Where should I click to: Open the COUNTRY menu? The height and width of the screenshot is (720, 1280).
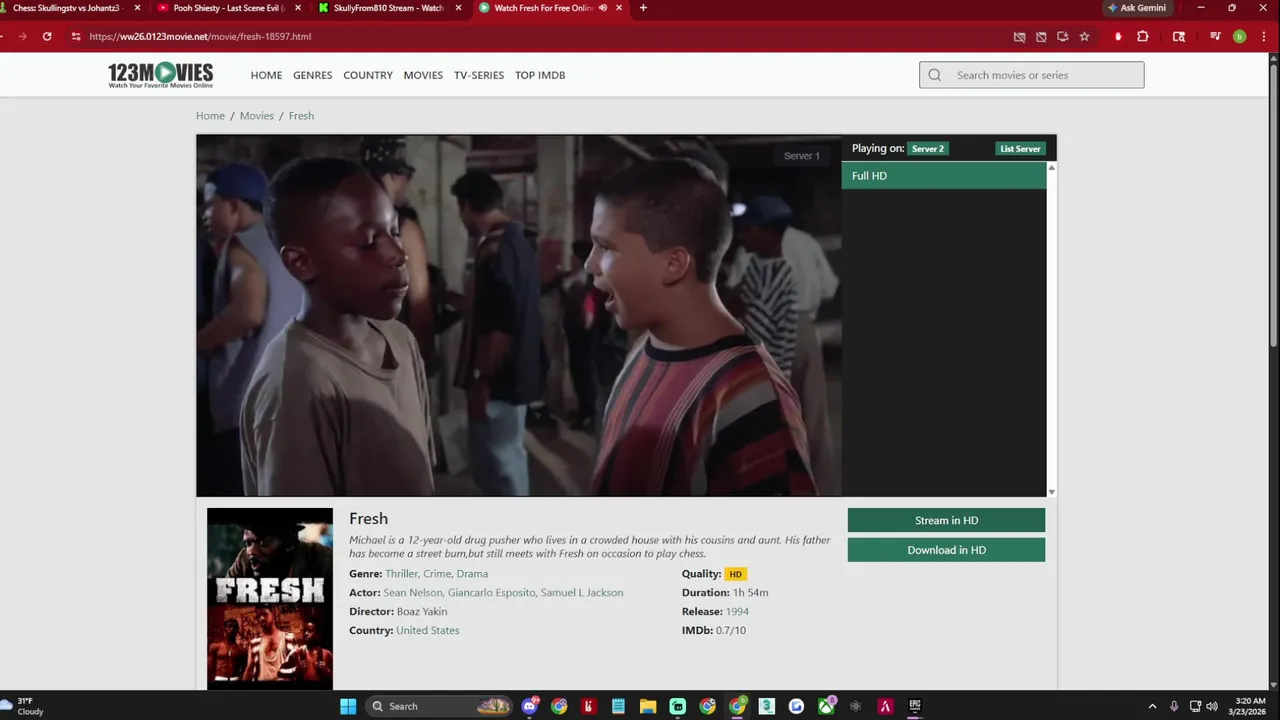pos(368,75)
